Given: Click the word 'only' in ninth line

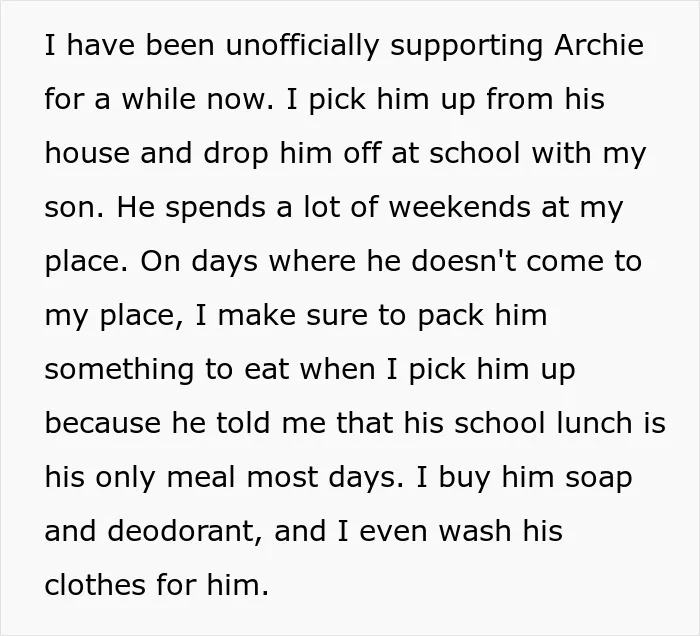Looking at the screenshot, I should pyautogui.click(x=125, y=479).
